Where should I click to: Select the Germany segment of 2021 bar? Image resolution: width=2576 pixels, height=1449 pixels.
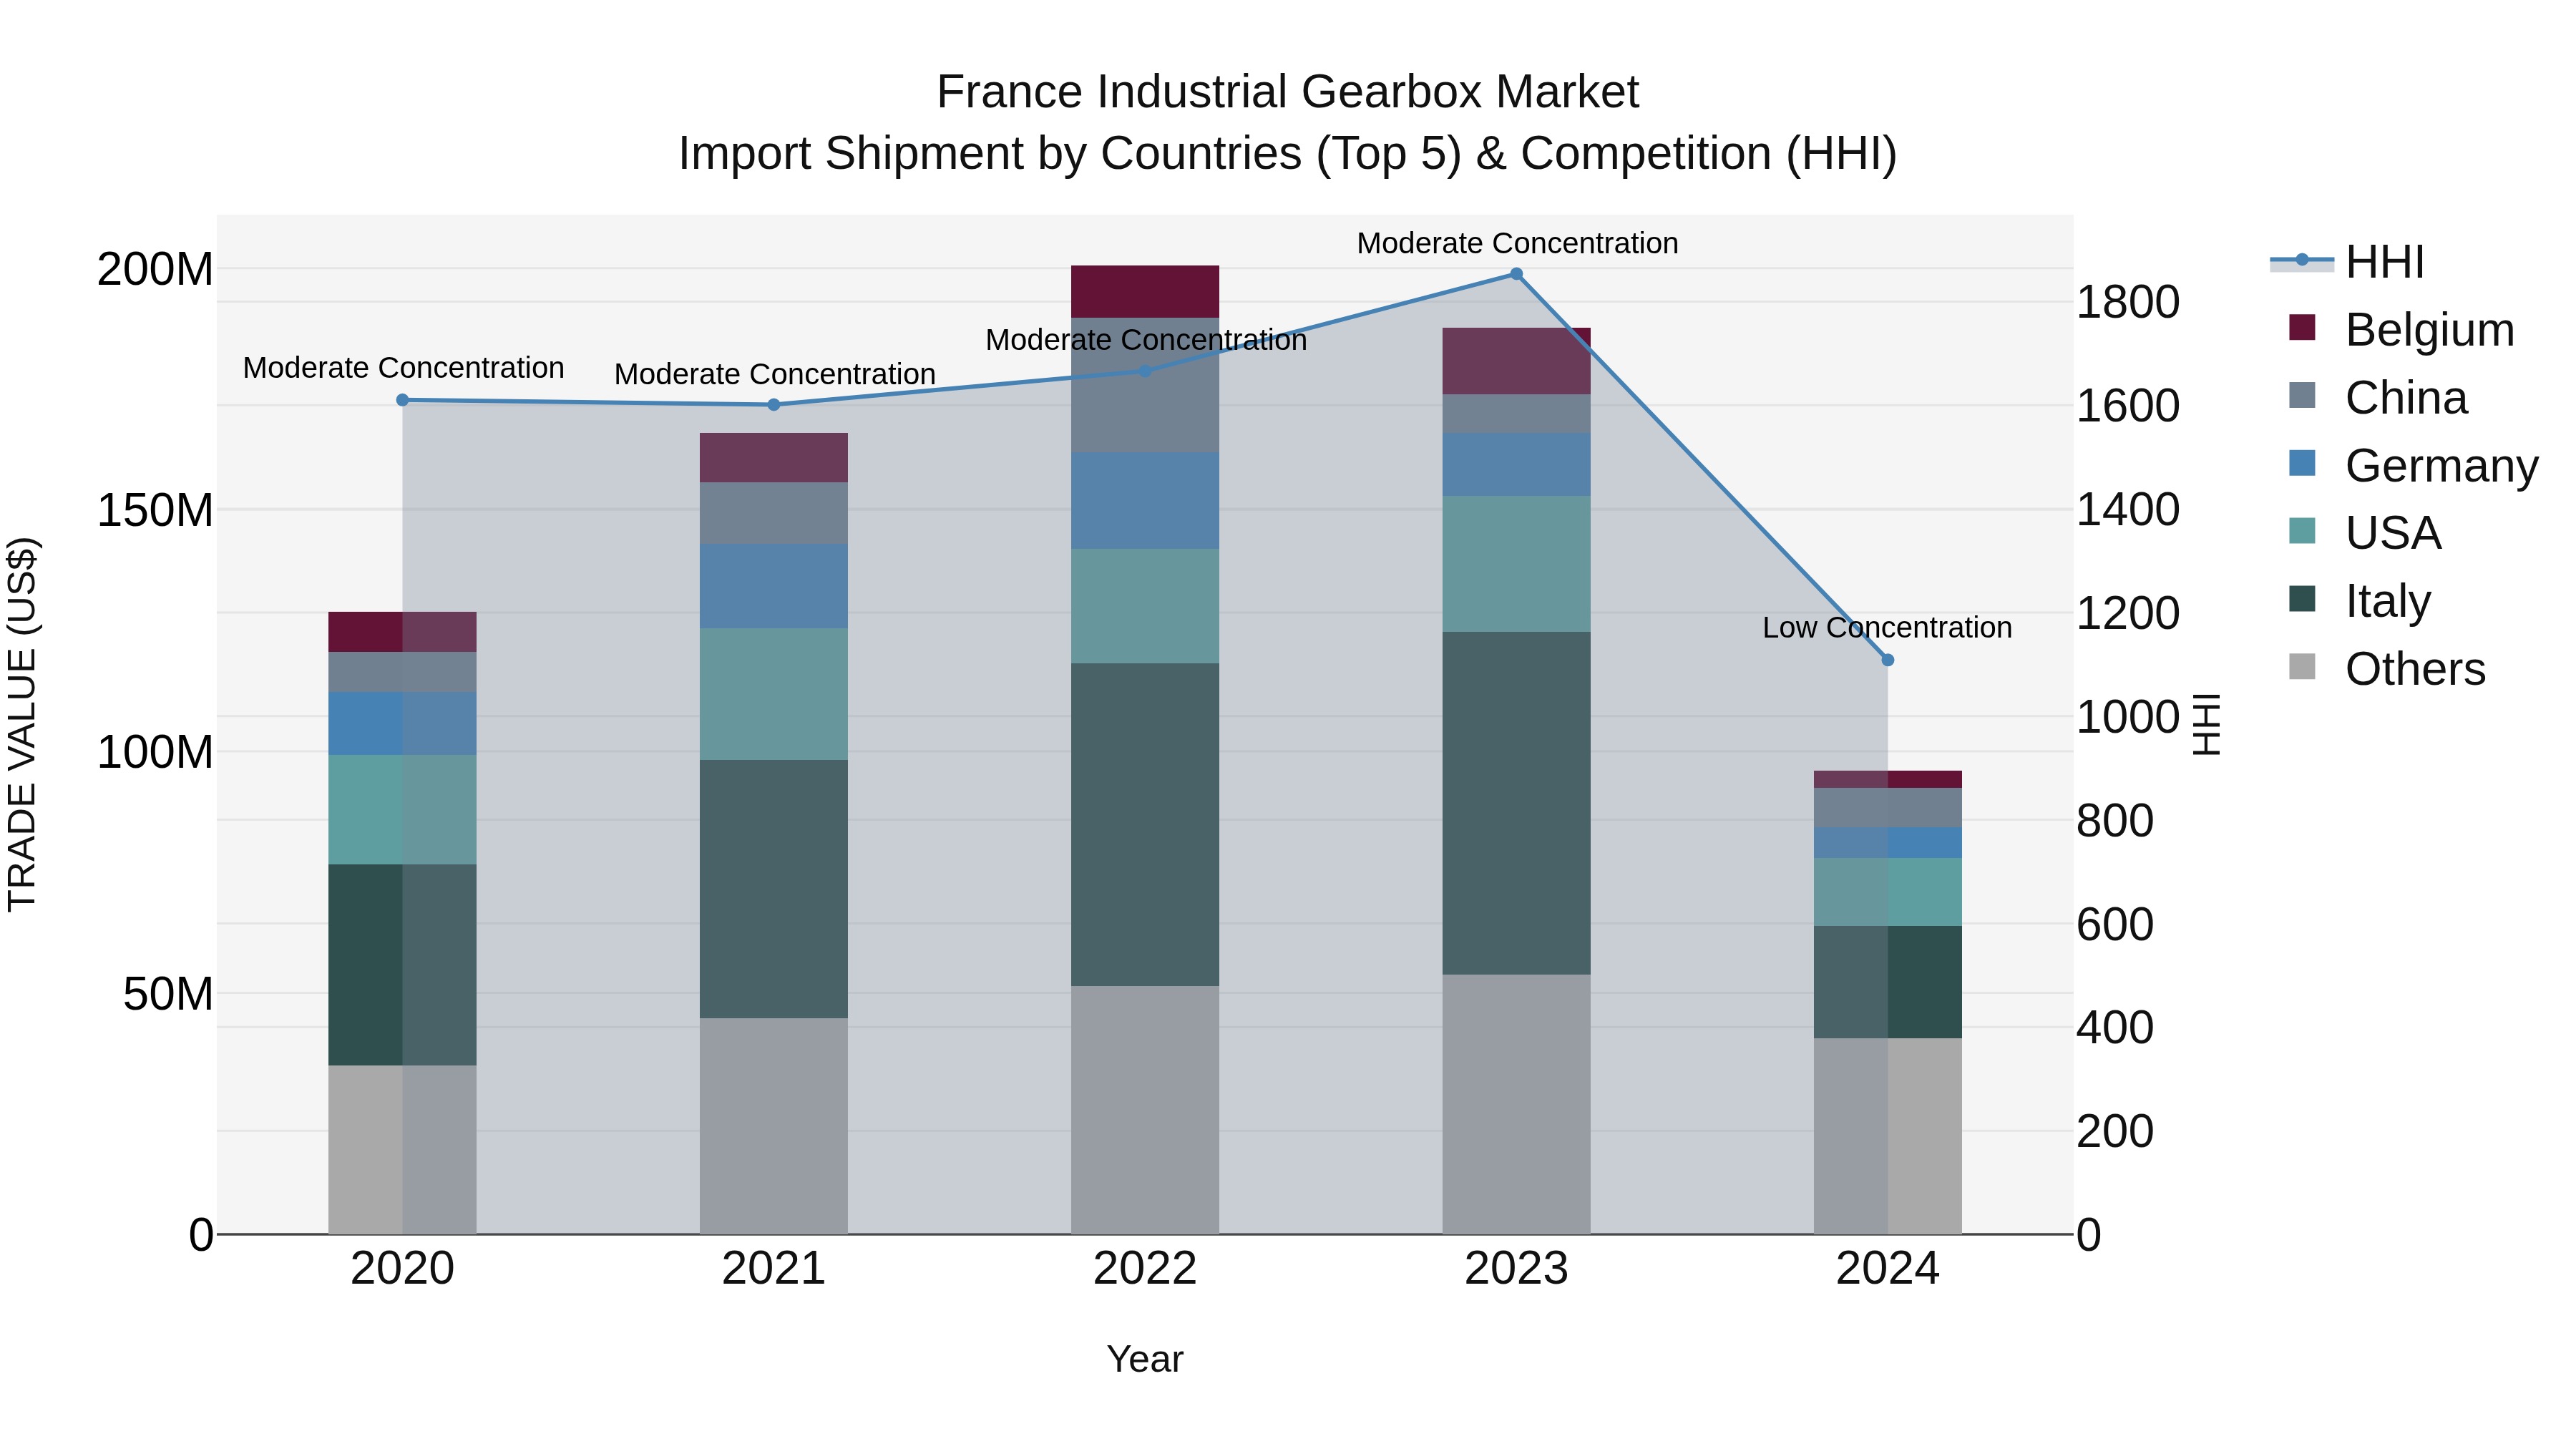click(x=773, y=587)
